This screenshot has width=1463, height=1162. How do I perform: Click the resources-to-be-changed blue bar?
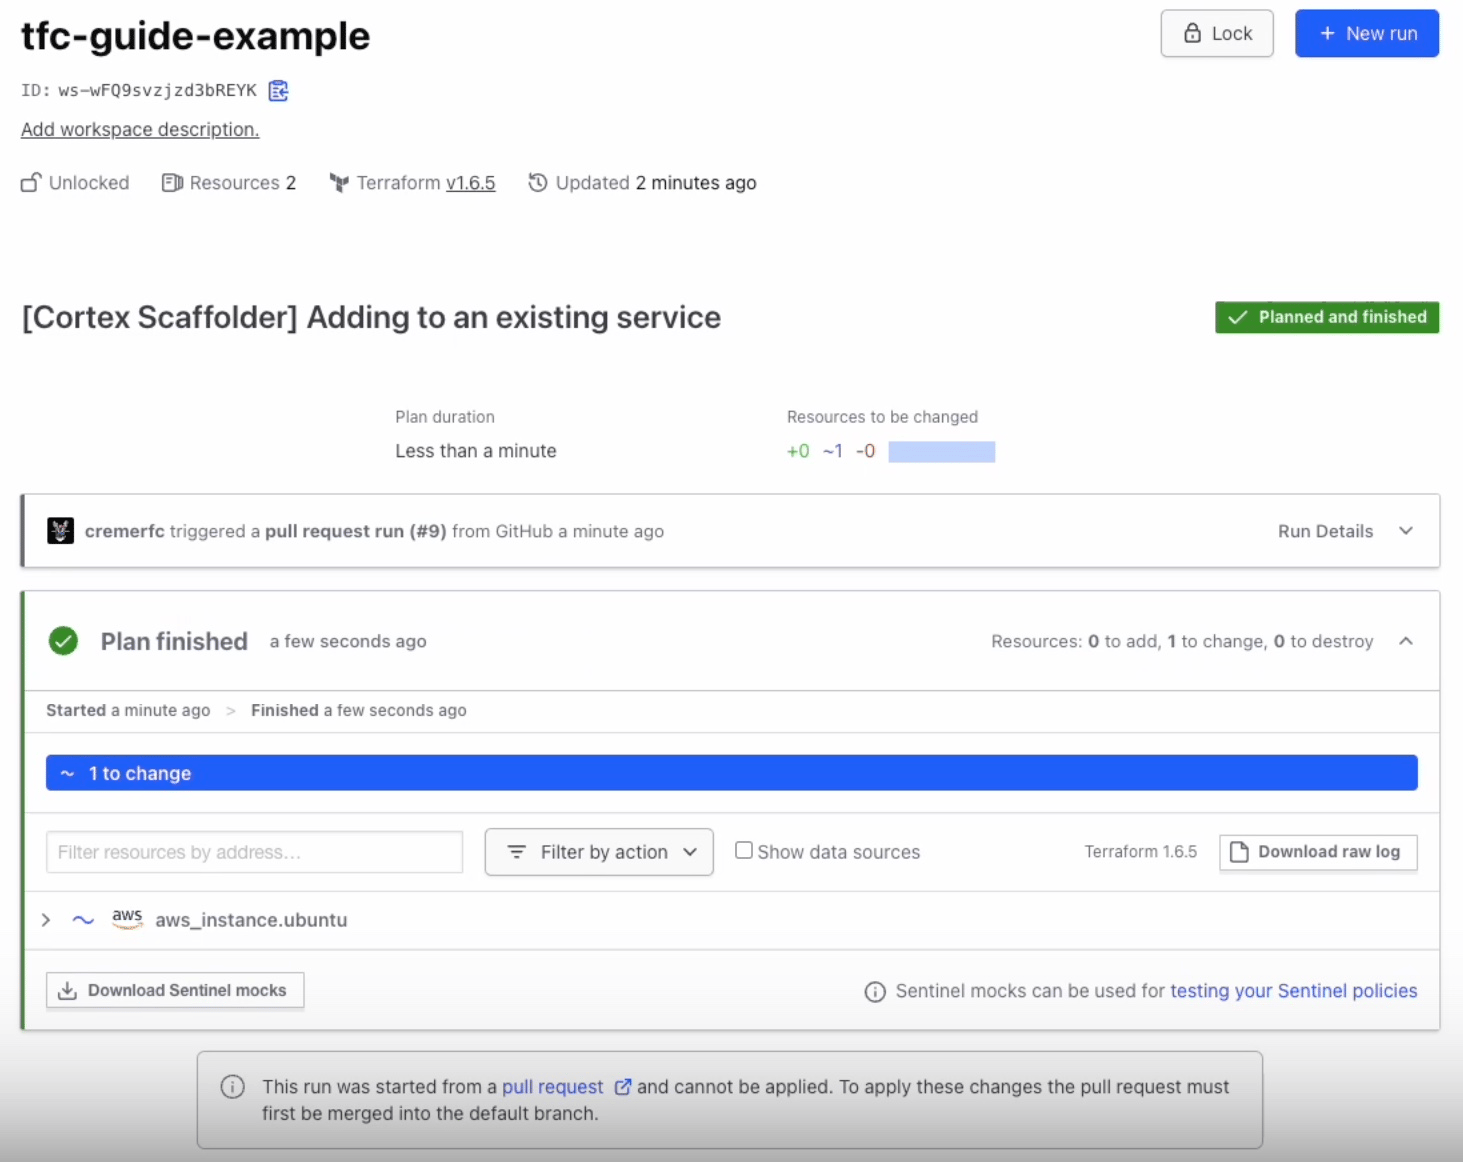click(x=942, y=452)
